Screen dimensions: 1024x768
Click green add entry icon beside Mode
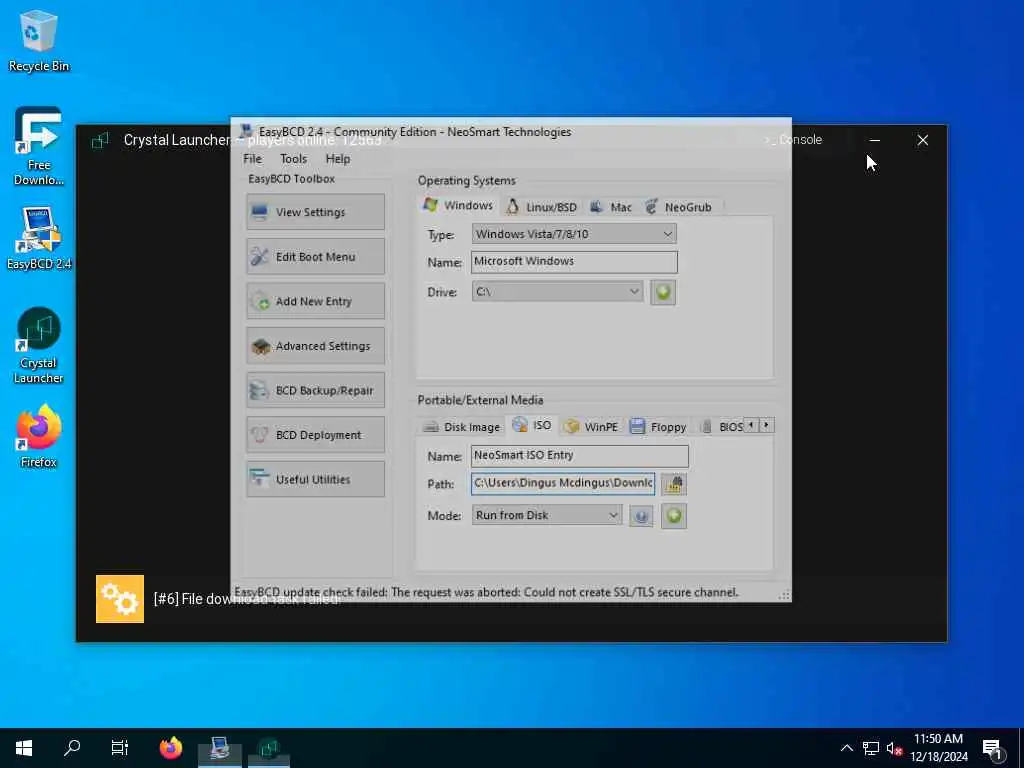click(674, 516)
